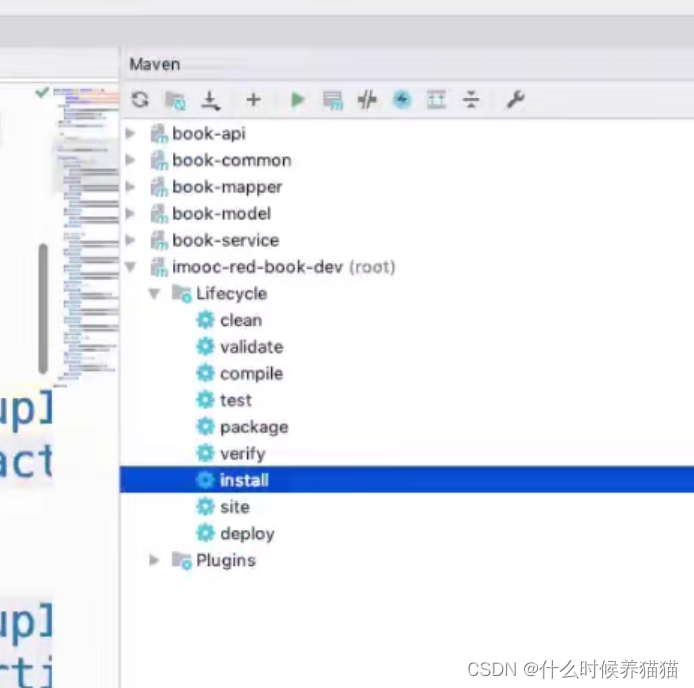694x688 pixels.
Task: Click the gear icon beside package
Action: (205, 426)
